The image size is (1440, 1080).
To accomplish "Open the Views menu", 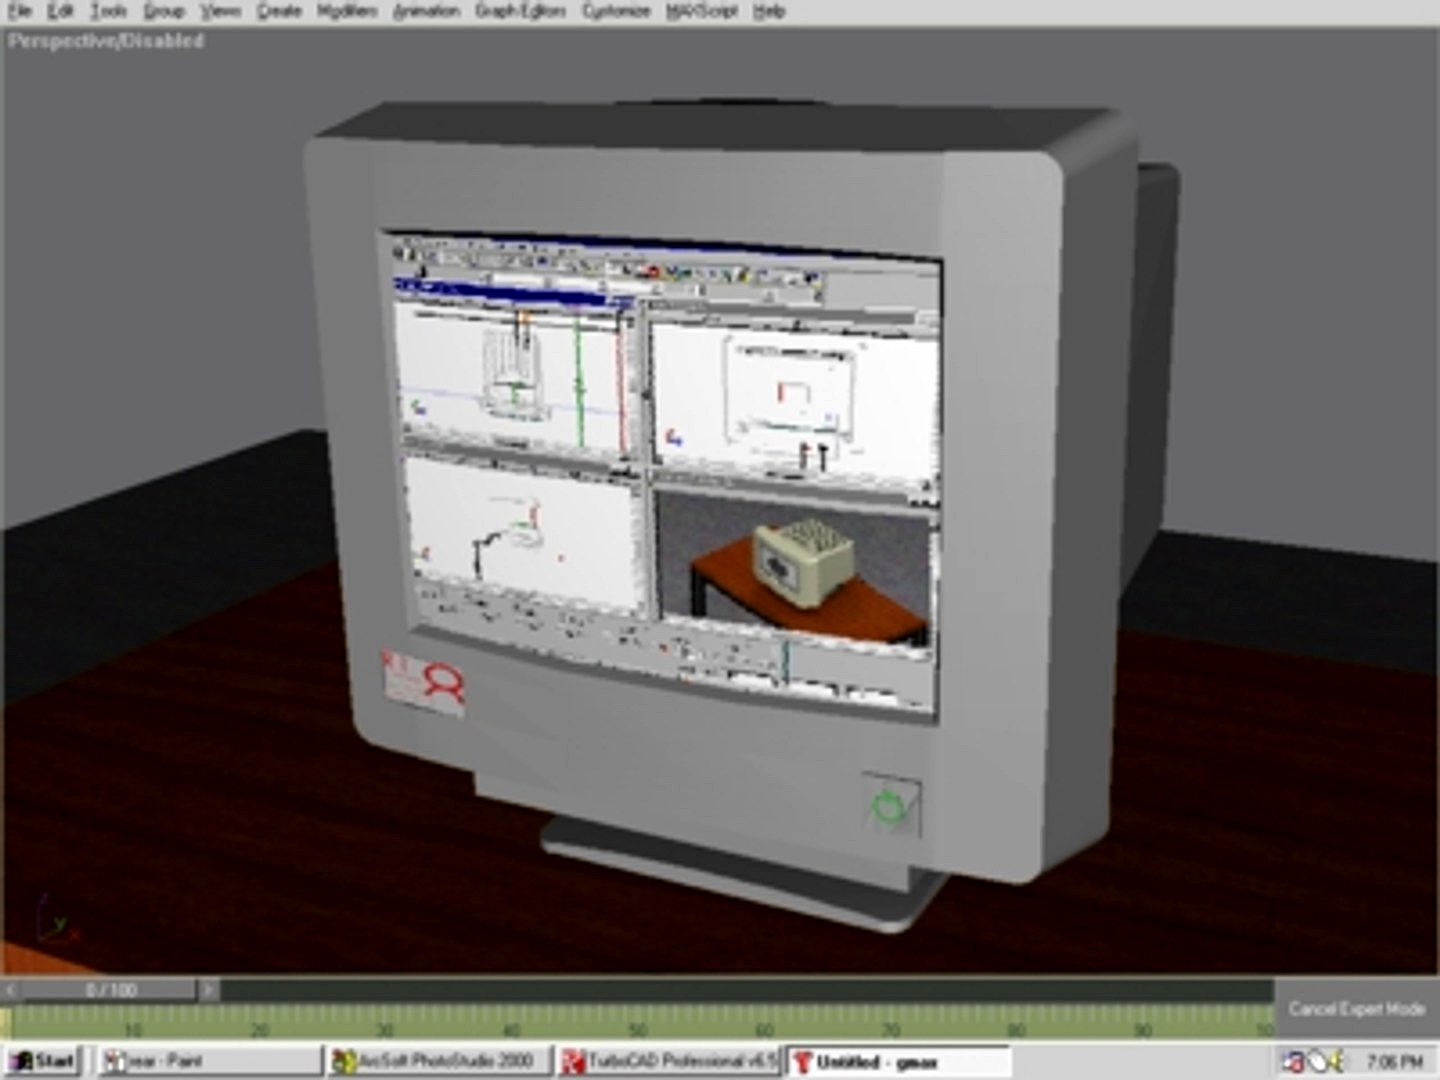I will [x=220, y=11].
